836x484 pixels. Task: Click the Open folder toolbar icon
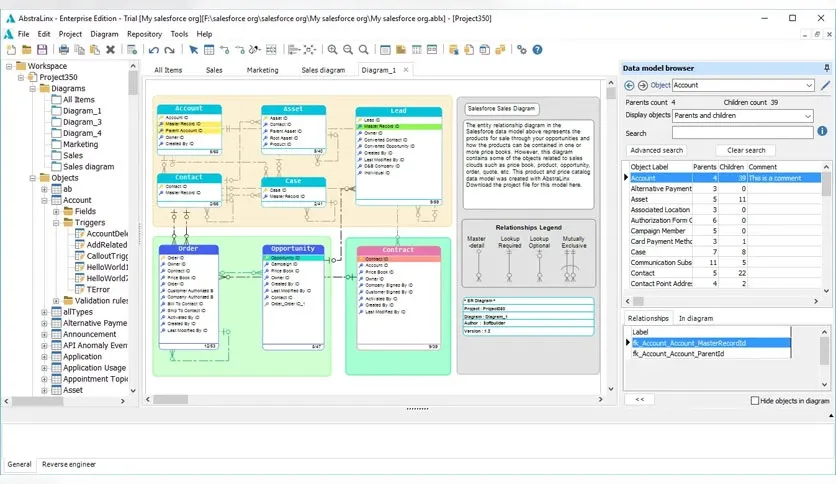click(27, 50)
